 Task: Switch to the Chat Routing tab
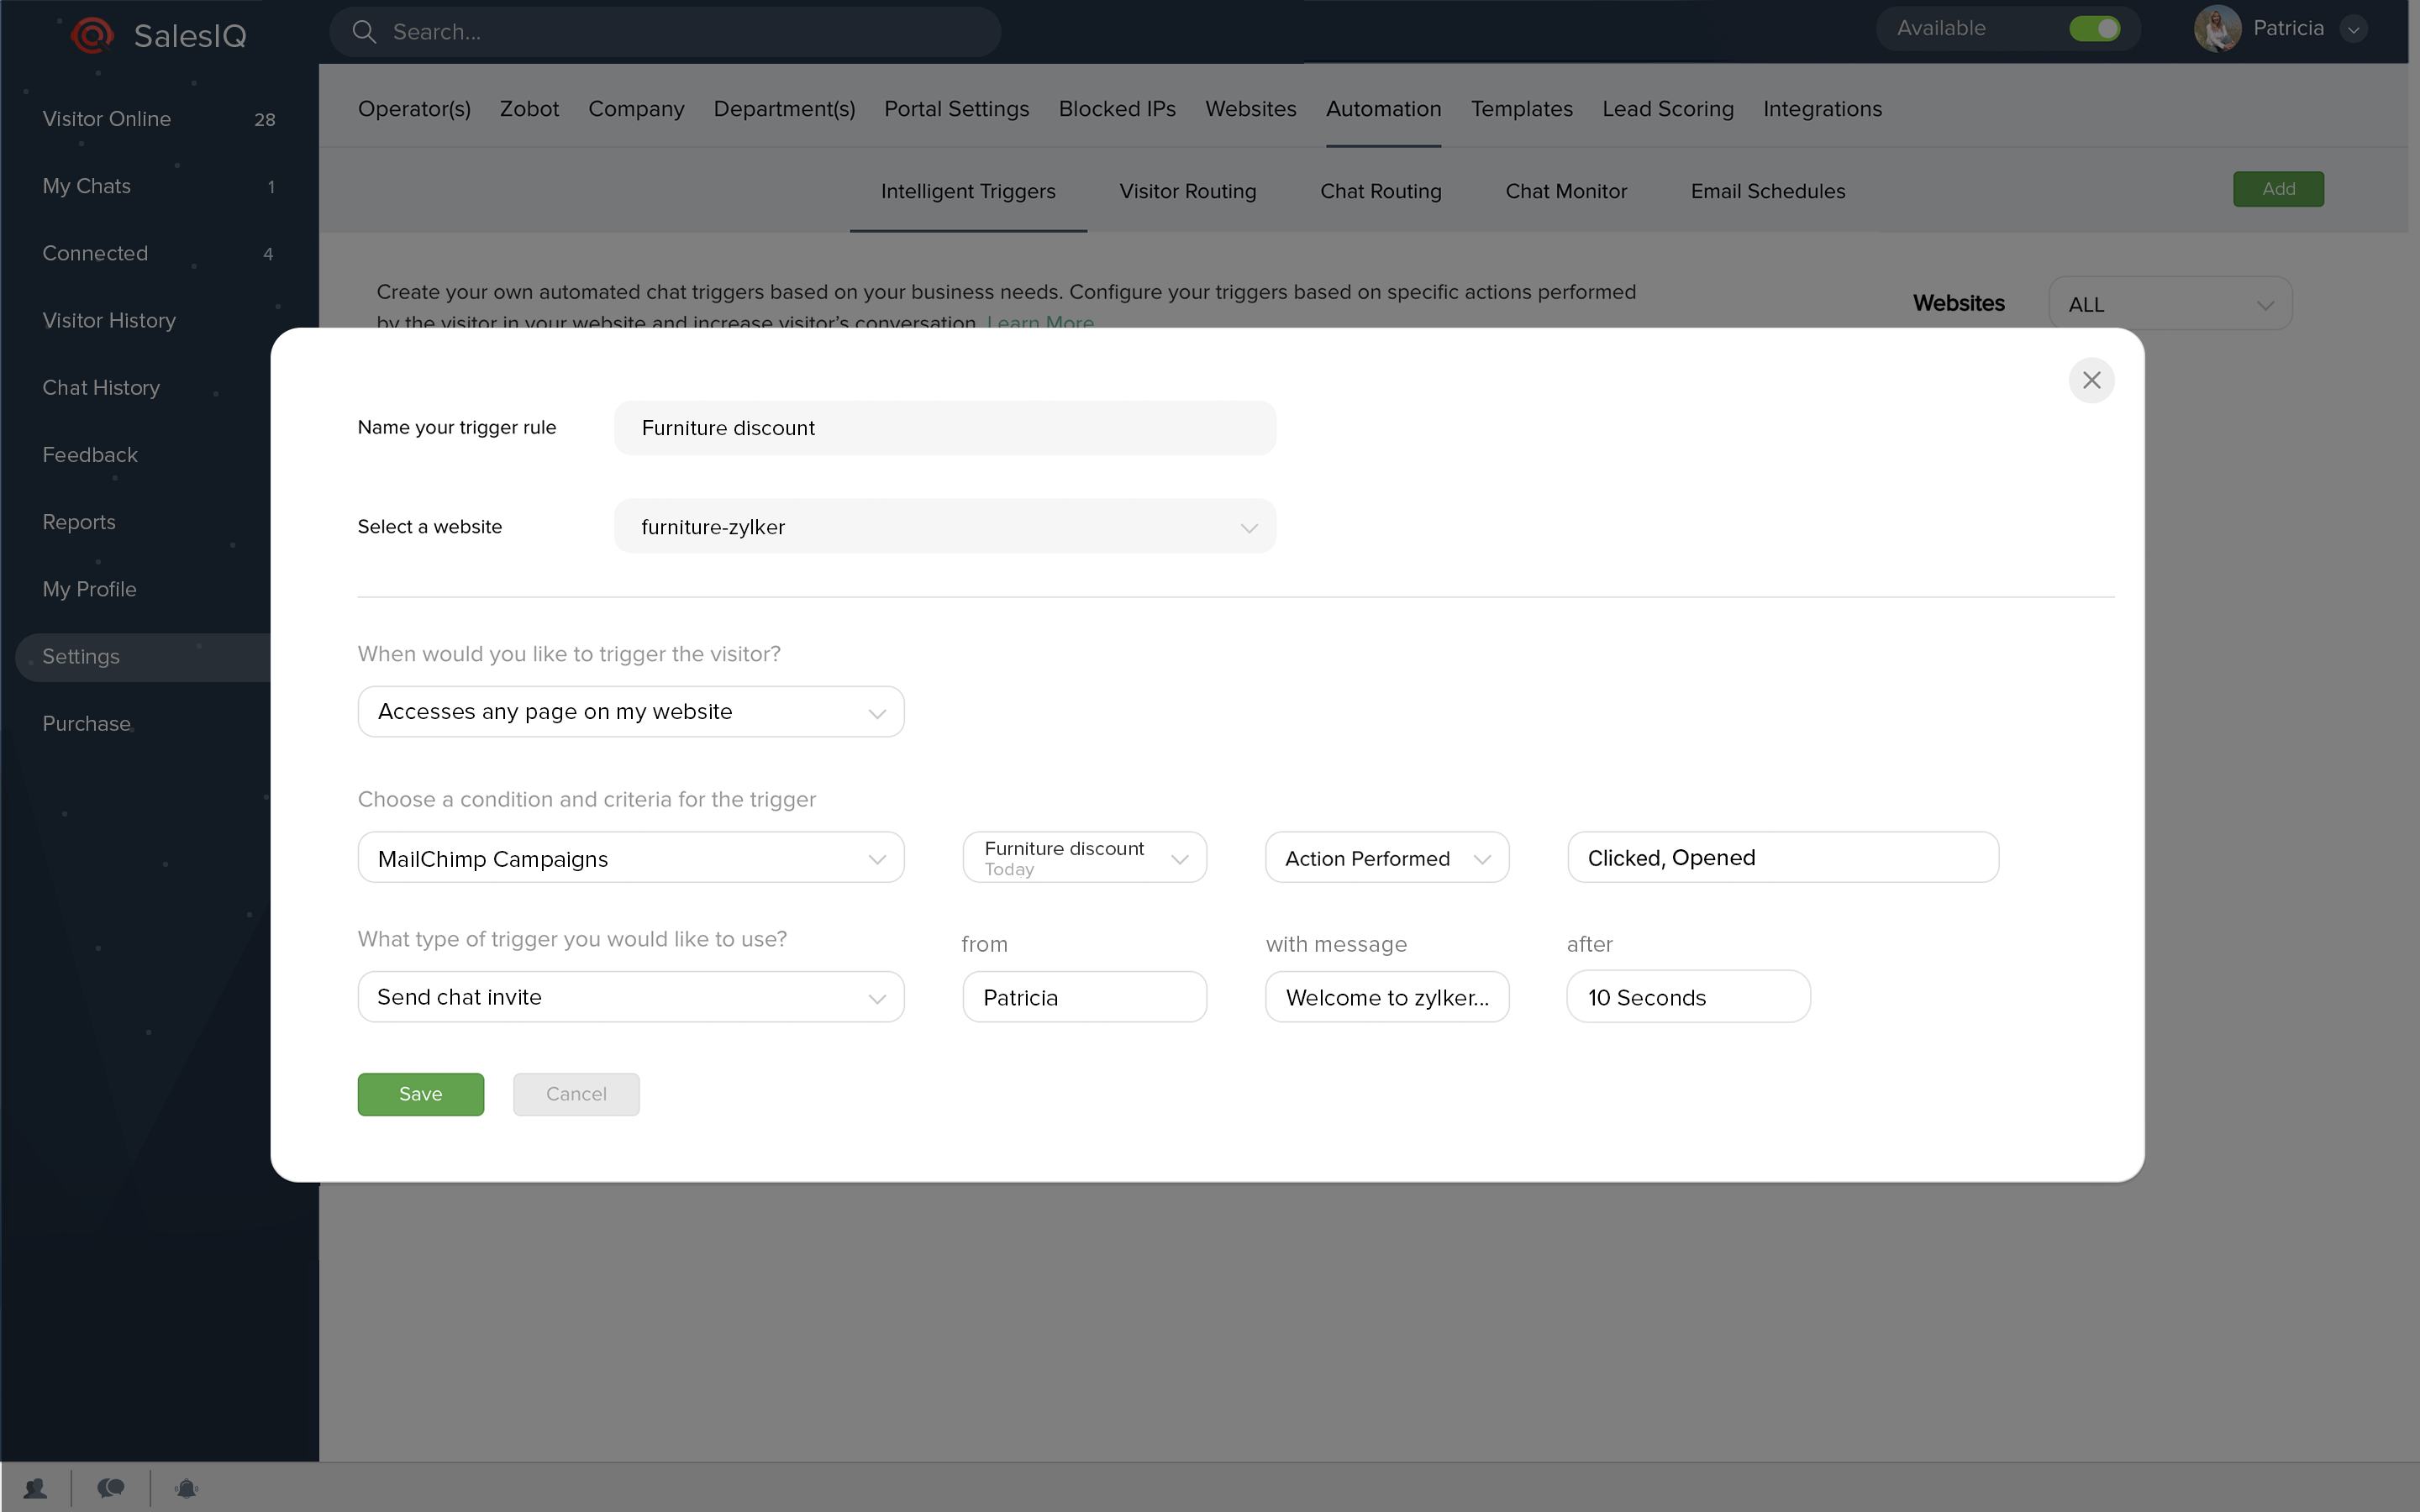[1380, 191]
